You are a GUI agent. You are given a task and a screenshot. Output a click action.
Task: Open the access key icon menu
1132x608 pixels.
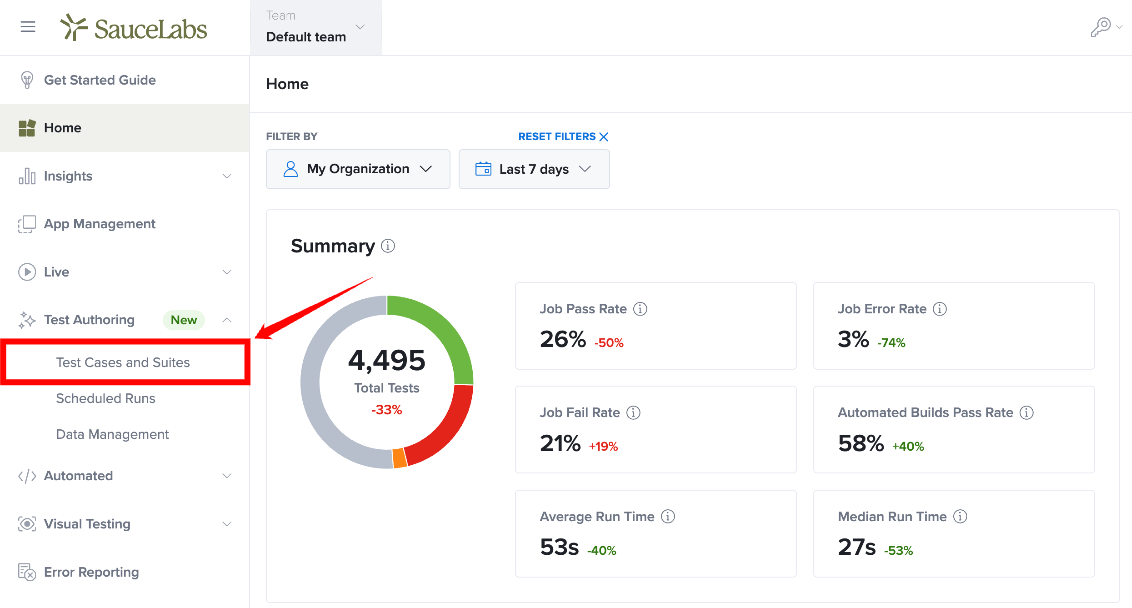(1105, 27)
